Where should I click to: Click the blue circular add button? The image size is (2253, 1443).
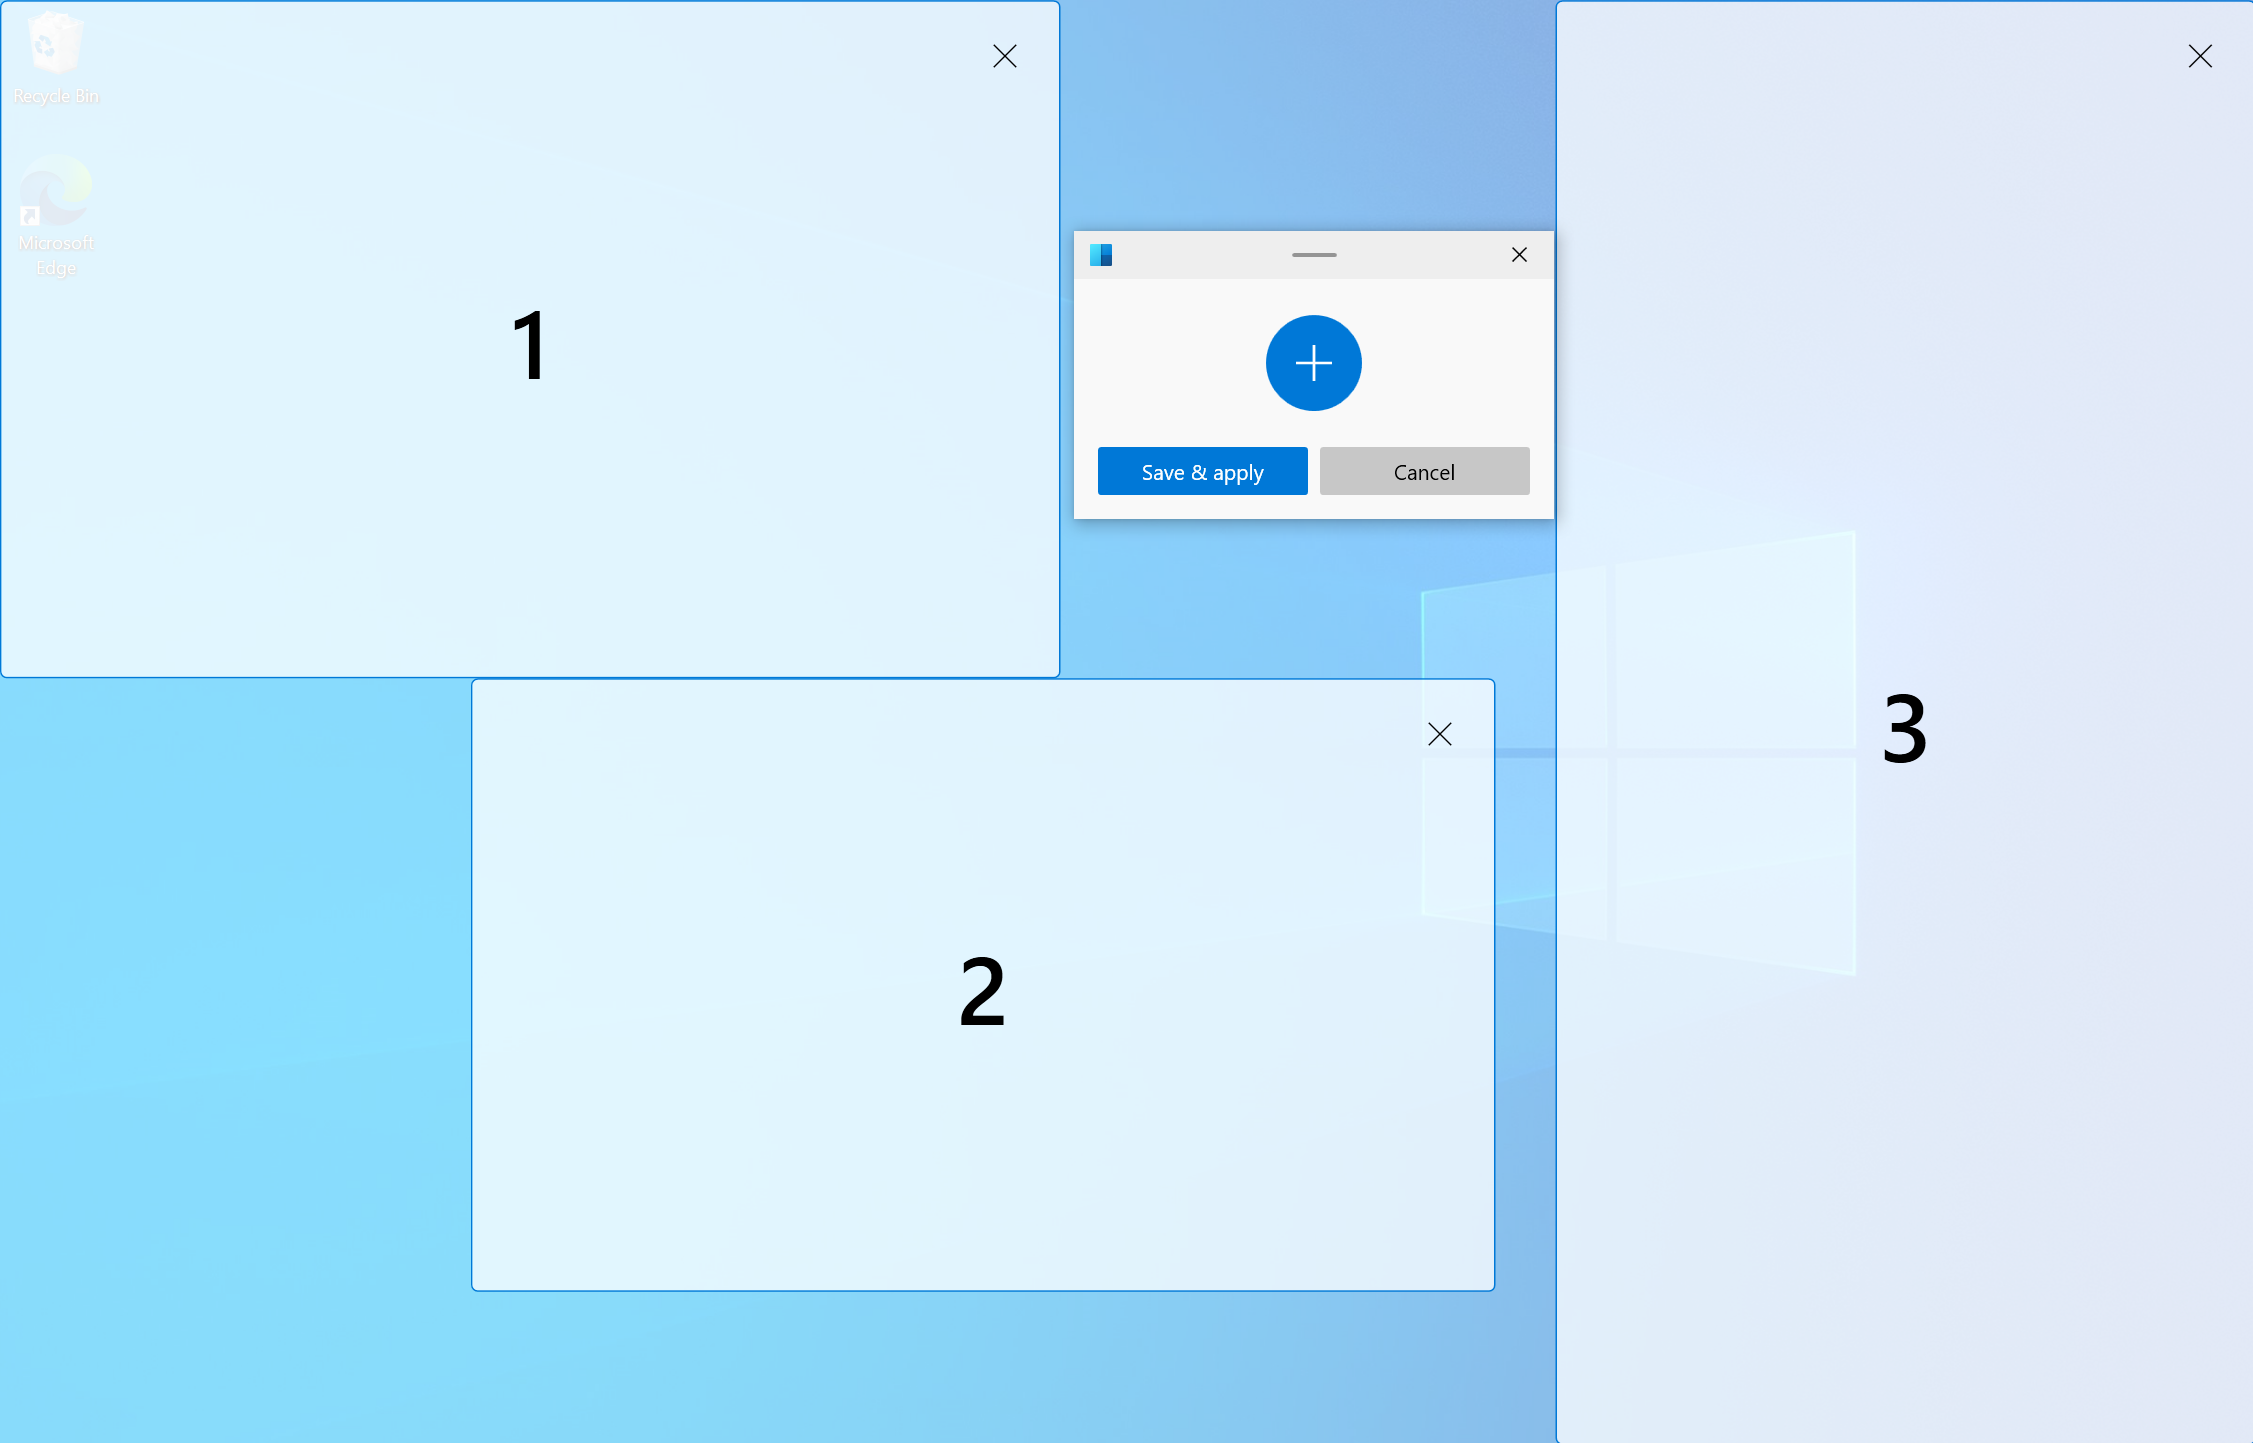(1312, 363)
